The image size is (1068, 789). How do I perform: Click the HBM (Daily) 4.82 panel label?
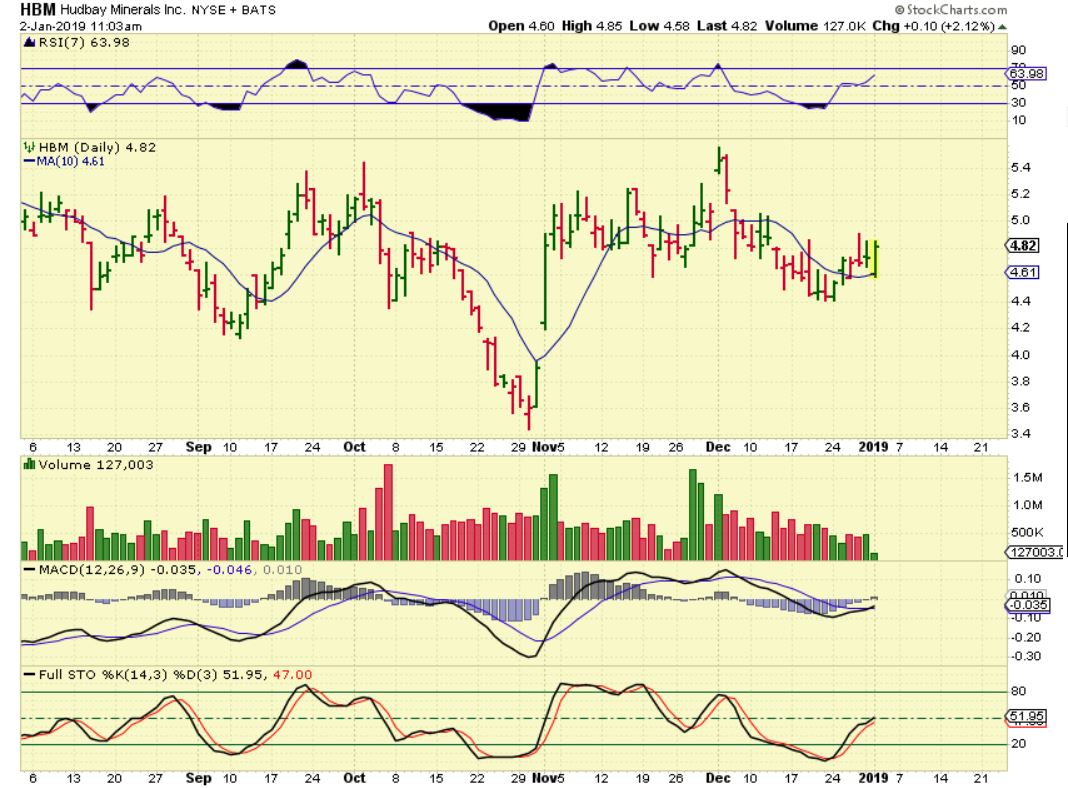[97, 147]
